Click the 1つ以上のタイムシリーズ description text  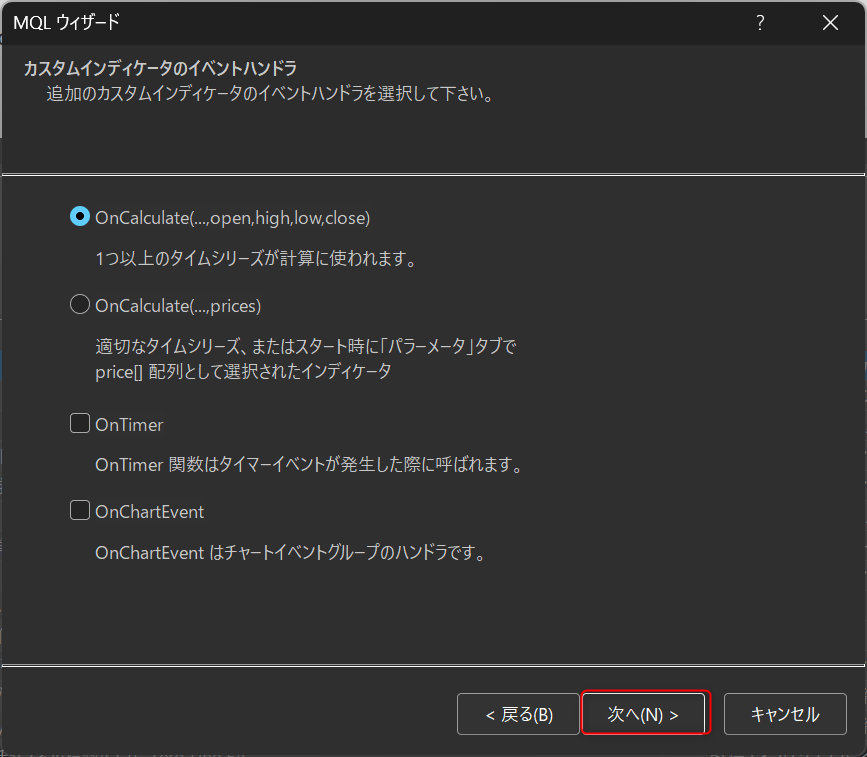pos(254,258)
